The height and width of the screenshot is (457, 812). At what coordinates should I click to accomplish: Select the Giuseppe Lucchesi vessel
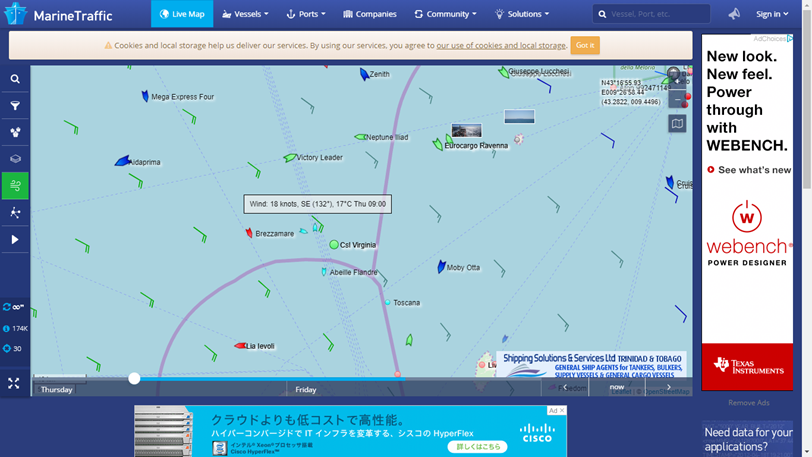pyautogui.click(x=503, y=72)
